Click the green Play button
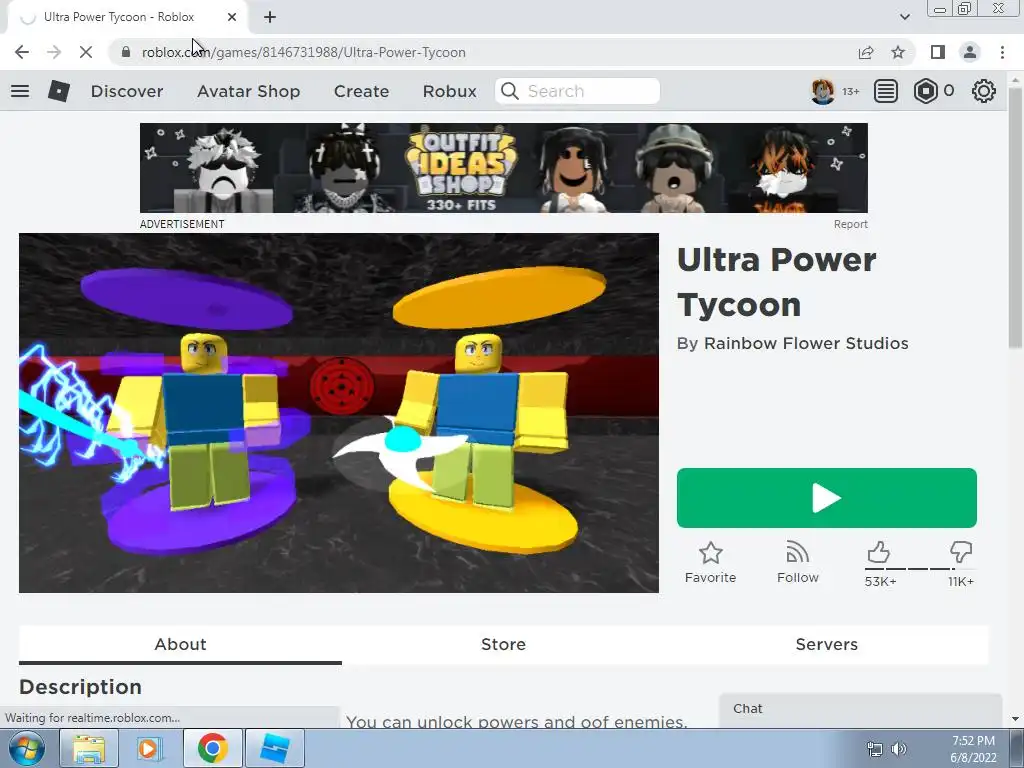This screenshot has width=1024, height=768. click(827, 498)
